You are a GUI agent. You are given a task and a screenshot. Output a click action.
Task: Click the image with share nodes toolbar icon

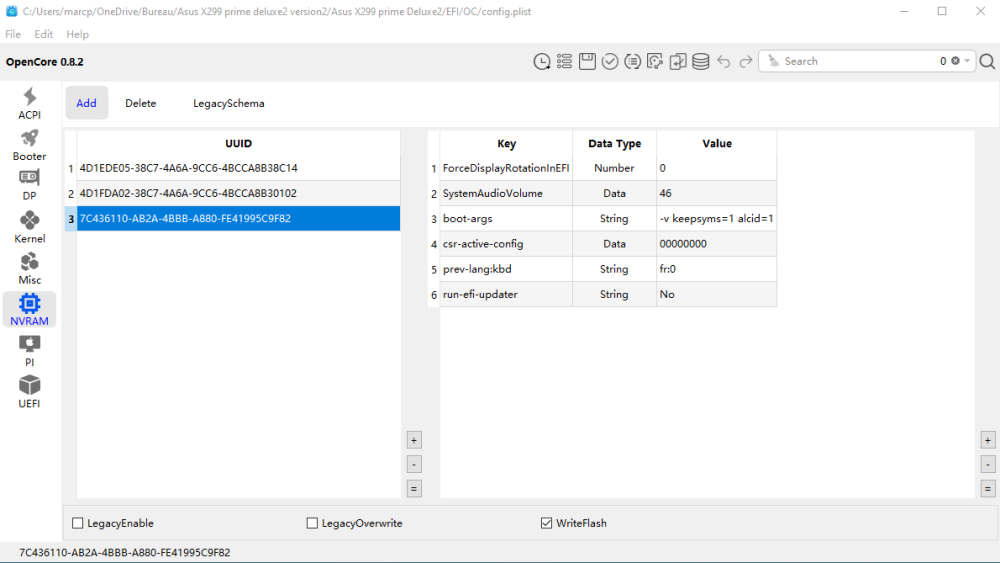(655, 61)
